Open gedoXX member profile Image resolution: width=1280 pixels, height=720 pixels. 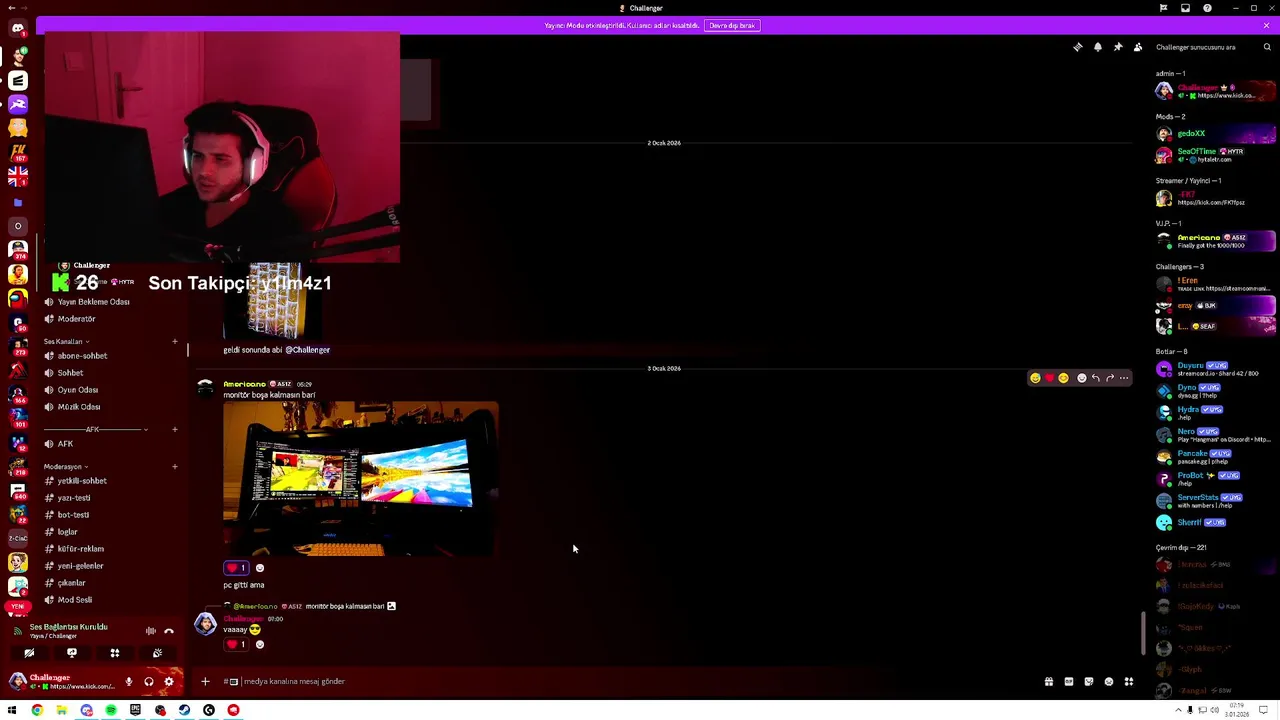click(x=1215, y=134)
